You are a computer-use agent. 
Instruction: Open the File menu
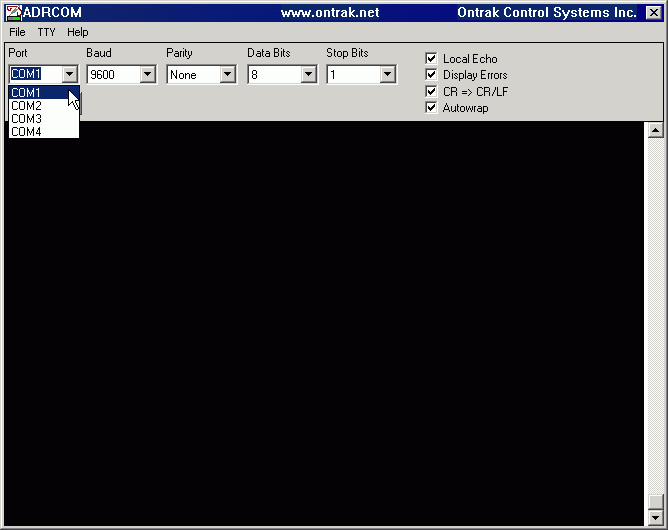click(x=17, y=32)
